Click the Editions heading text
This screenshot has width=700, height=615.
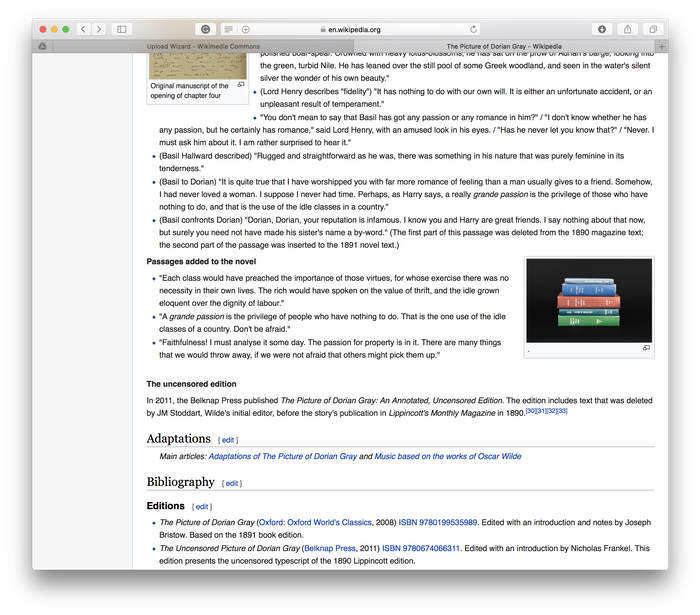165,506
